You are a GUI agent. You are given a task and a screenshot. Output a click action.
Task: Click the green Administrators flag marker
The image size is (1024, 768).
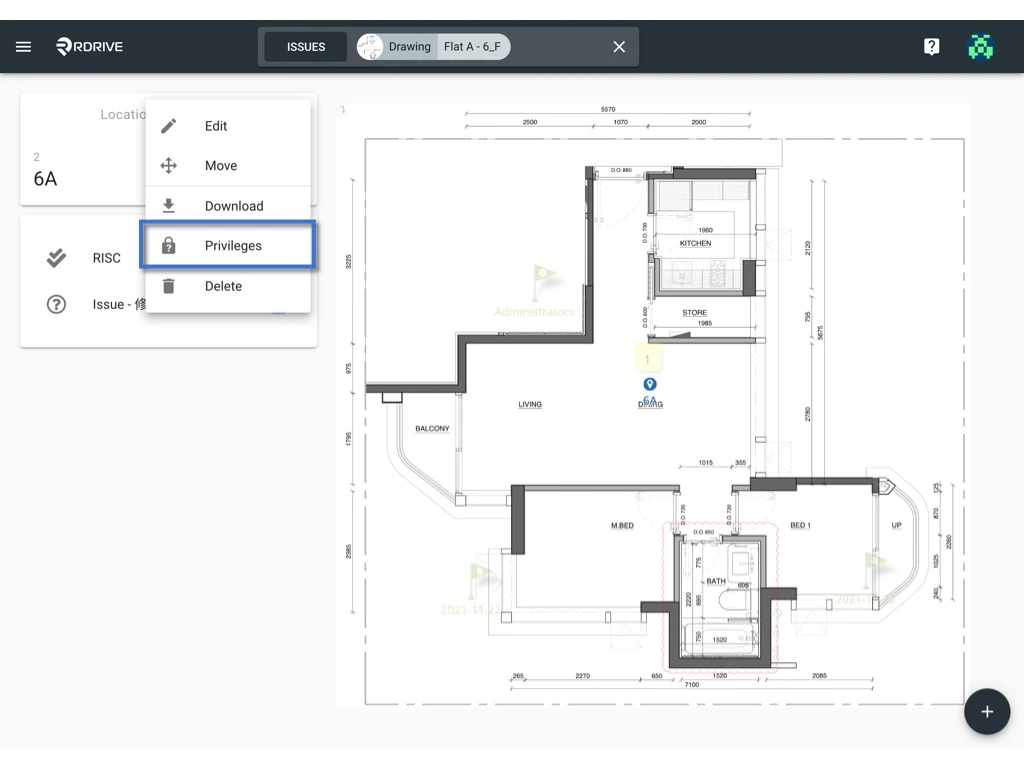542,282
